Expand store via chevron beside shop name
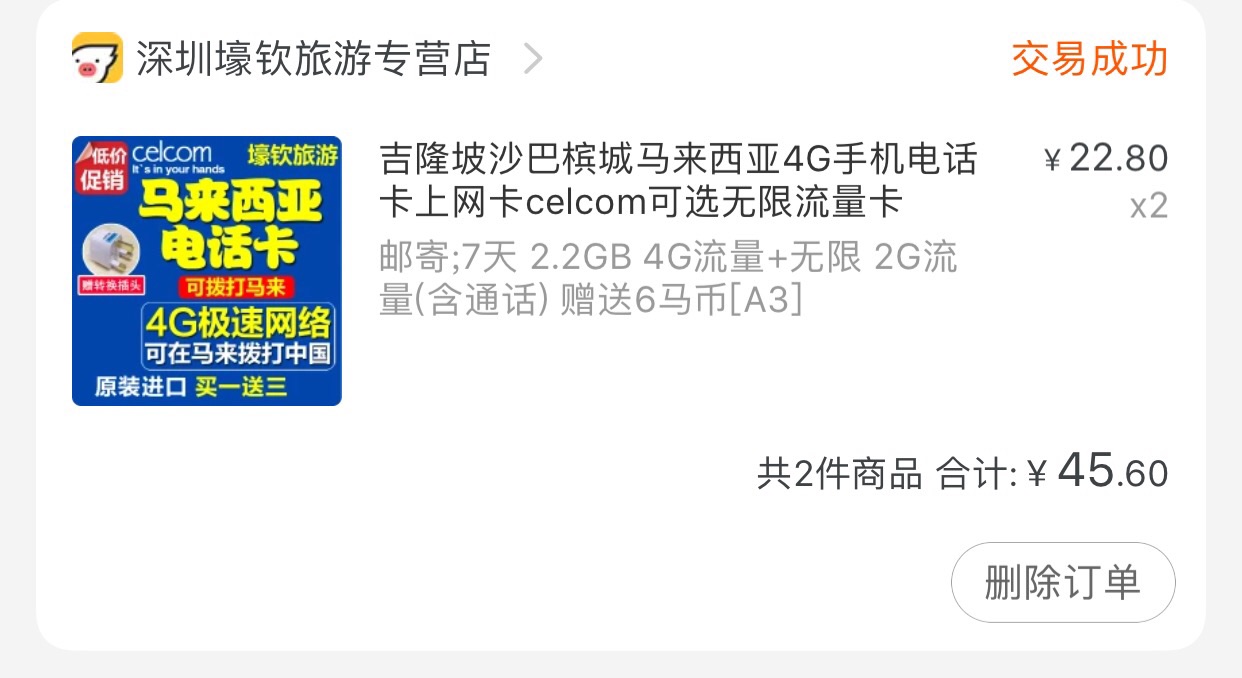 click(533, 59)
